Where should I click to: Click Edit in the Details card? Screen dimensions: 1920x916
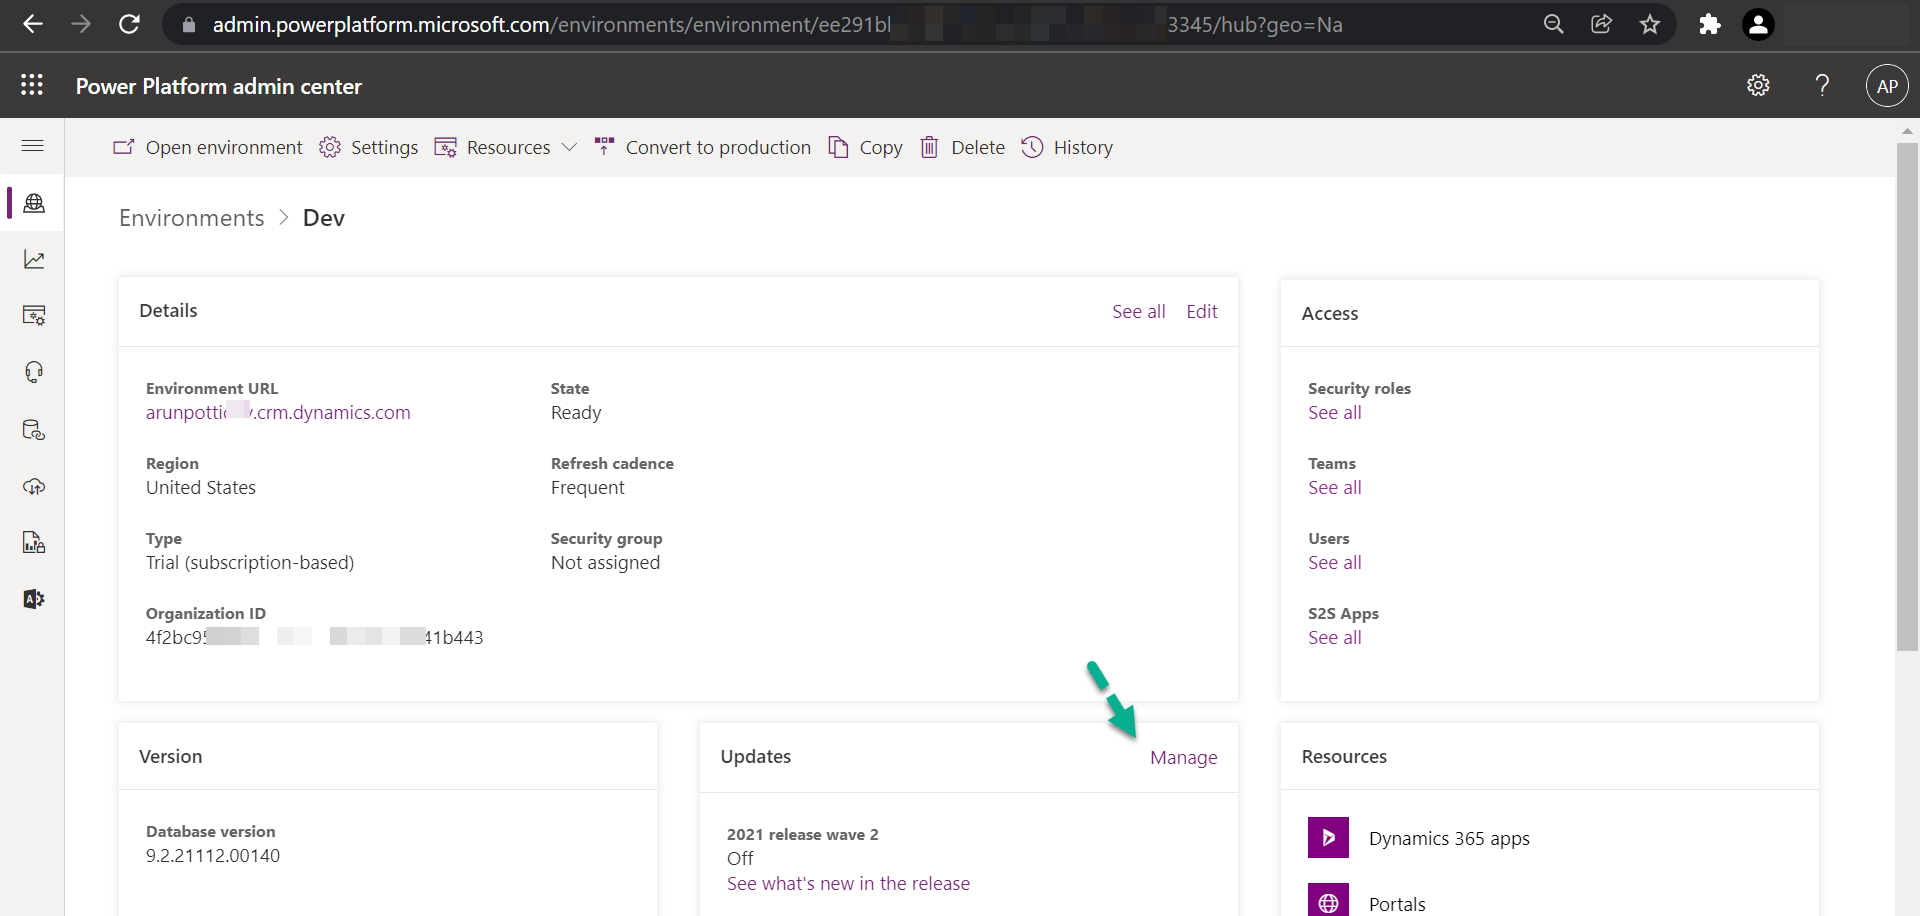coord(1202,311)
